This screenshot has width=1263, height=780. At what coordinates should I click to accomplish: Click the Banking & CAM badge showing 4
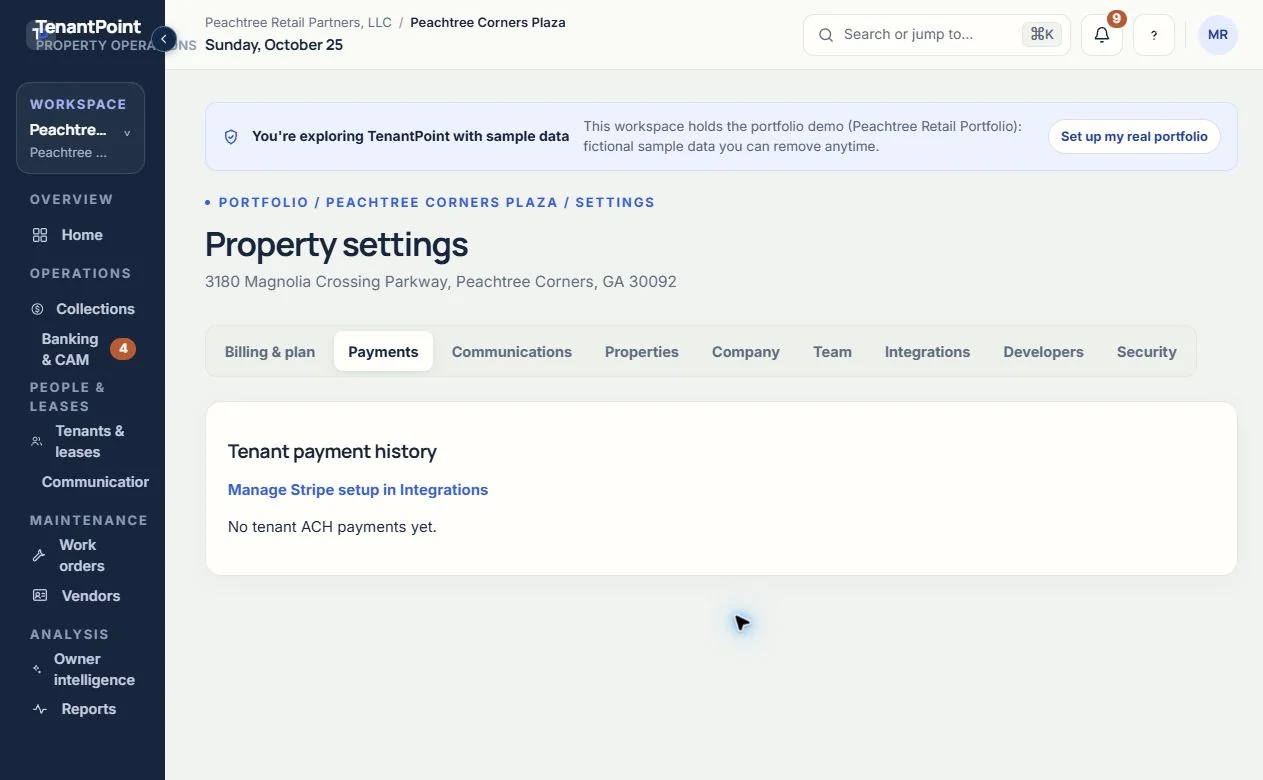coord(123,348)
